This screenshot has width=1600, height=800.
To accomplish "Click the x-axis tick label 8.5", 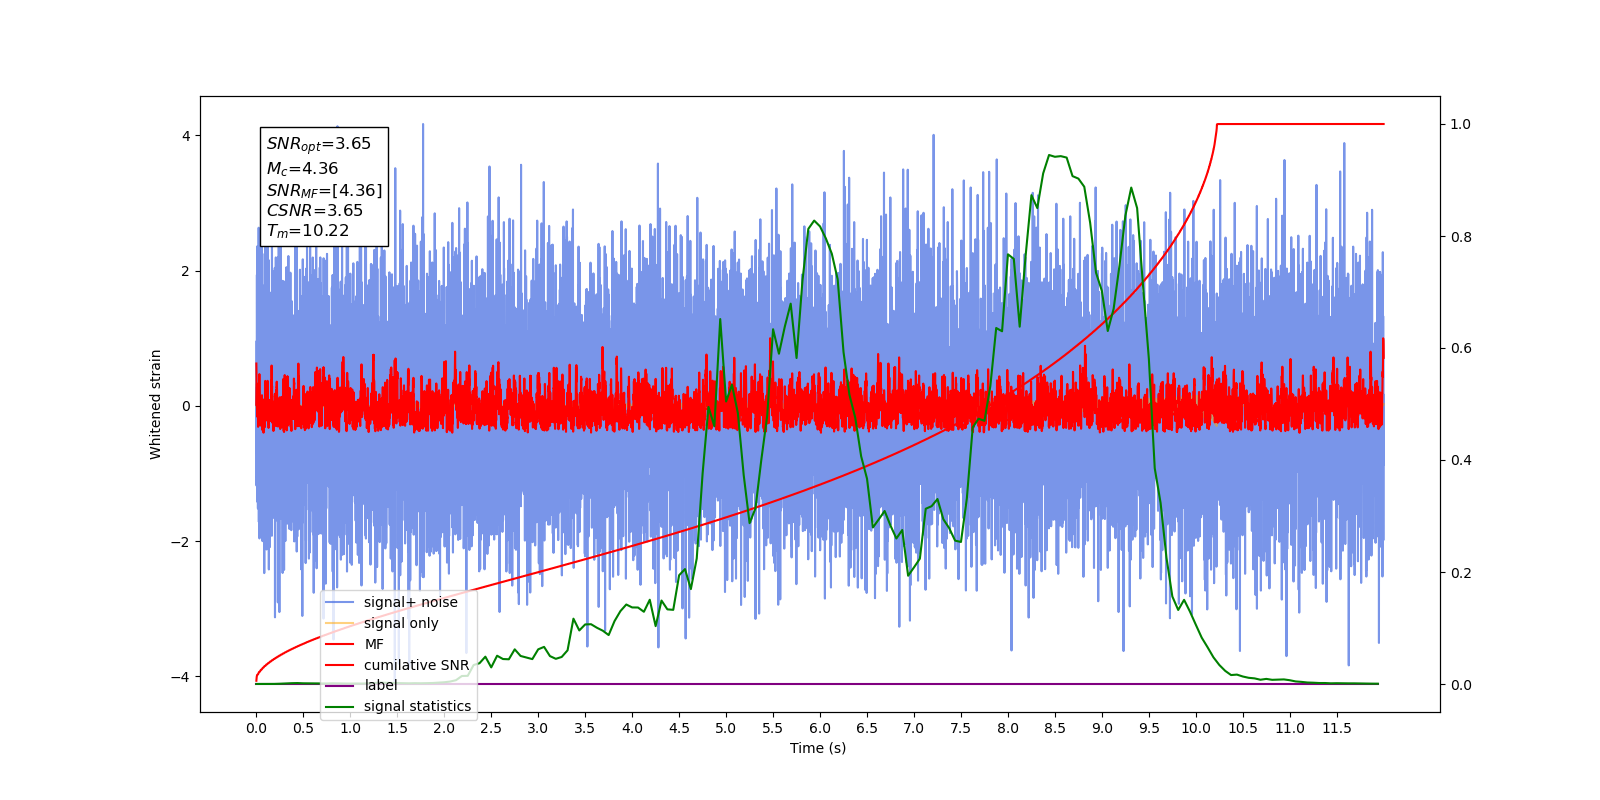I will [x=1055, y=728].
